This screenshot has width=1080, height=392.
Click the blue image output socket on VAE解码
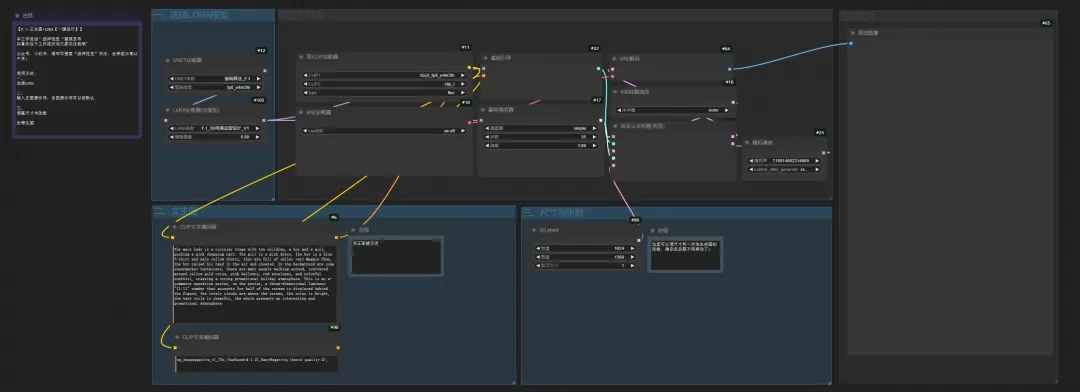pyautogui.click(x=729, y=69)
